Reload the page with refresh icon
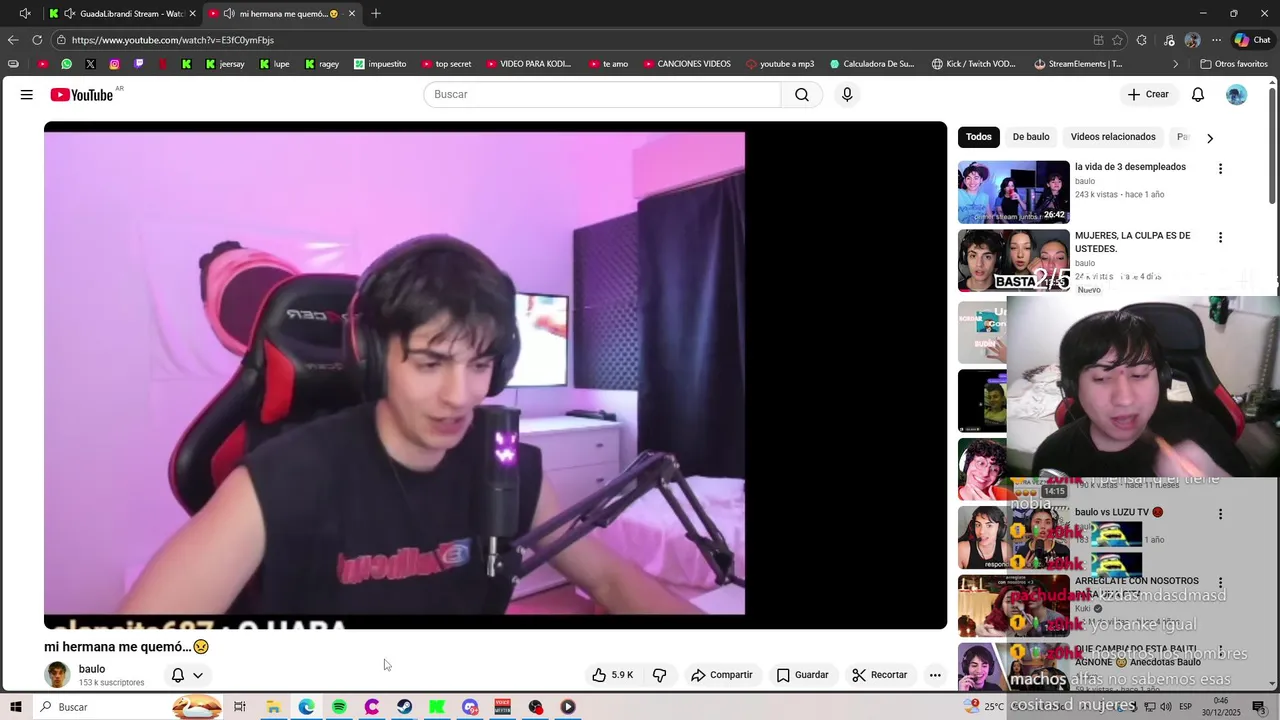The height and width of the screenshot is (720, 1280). pyautogui.click(x=37, y=40)
